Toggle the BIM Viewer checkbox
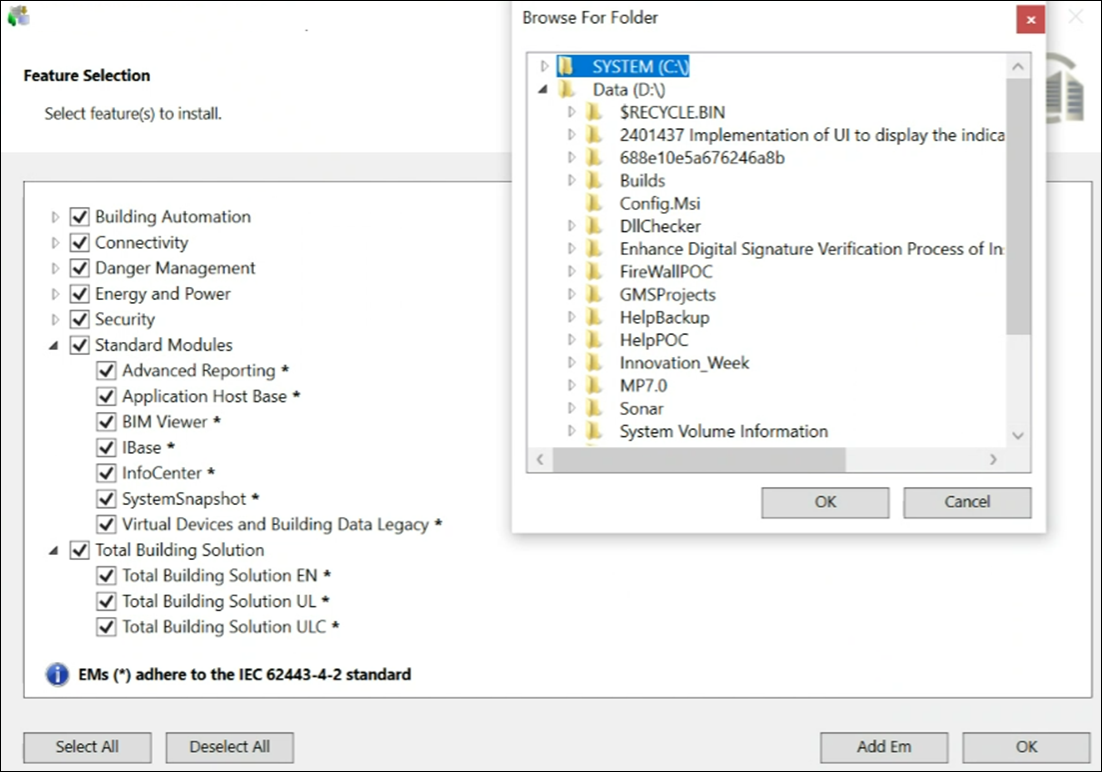 (x=107, y=422)
